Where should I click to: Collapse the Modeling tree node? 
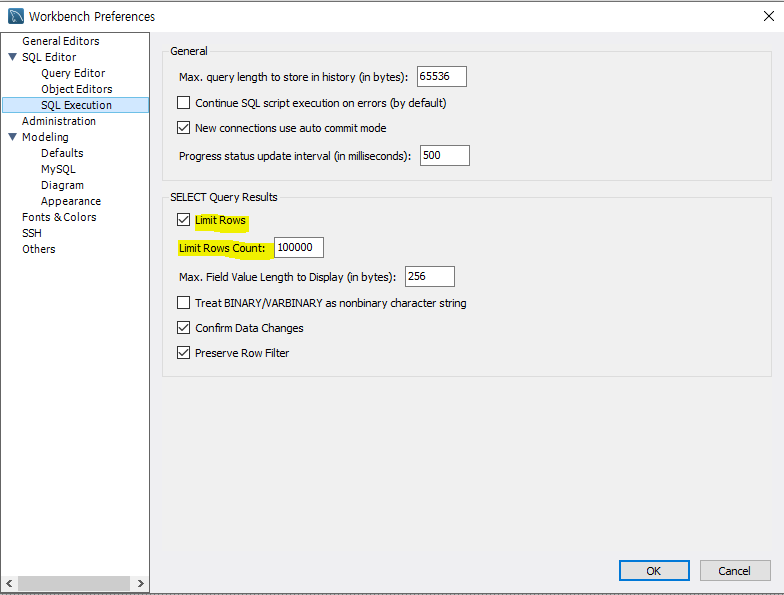click(x=13, y=137)
